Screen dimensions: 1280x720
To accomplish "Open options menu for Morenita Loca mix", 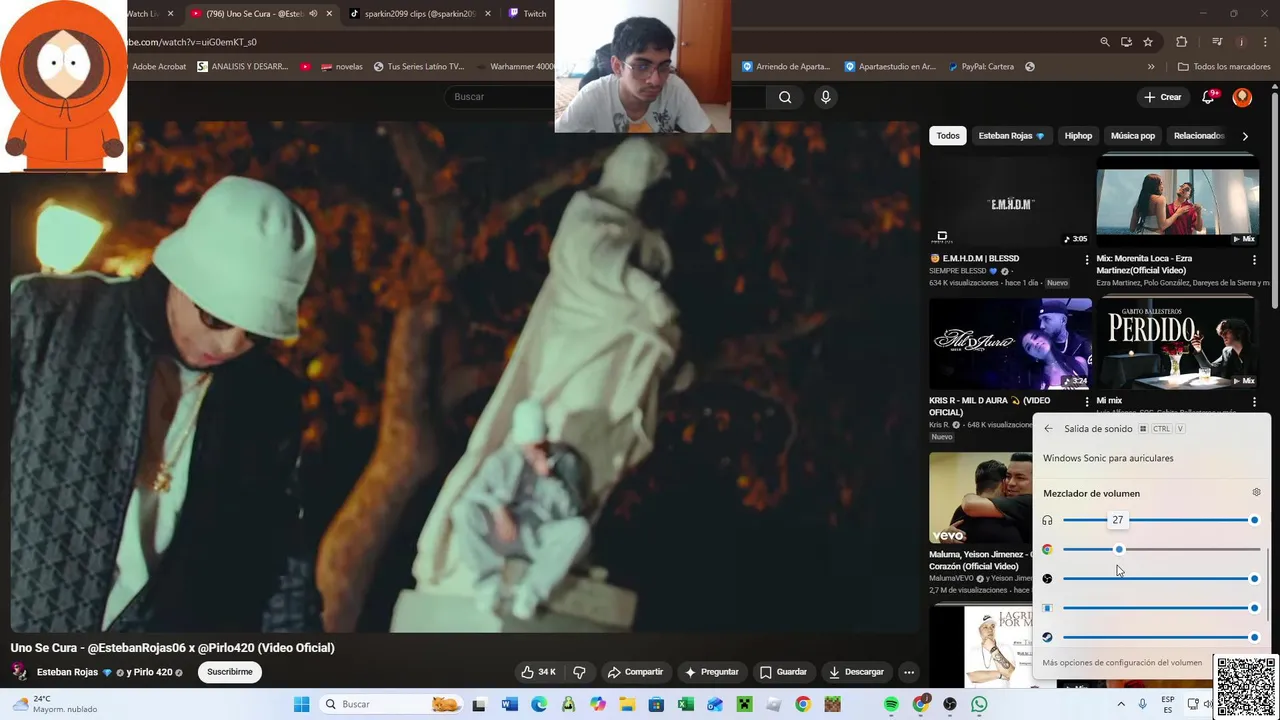I will click(x=1254, y=260).
